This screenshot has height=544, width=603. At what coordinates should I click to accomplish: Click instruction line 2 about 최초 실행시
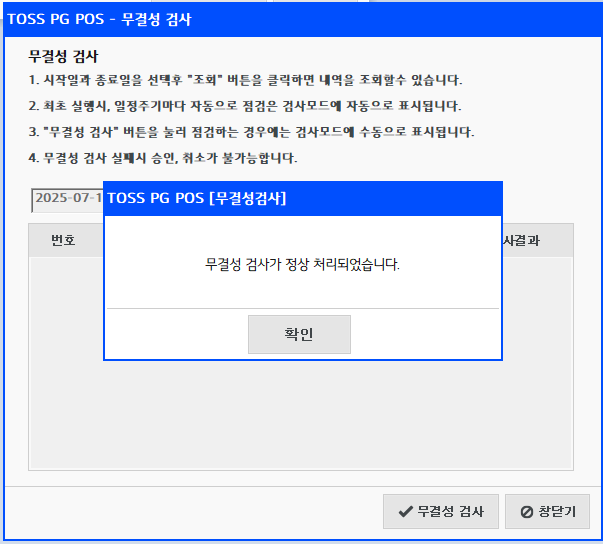tap(245, 106)
